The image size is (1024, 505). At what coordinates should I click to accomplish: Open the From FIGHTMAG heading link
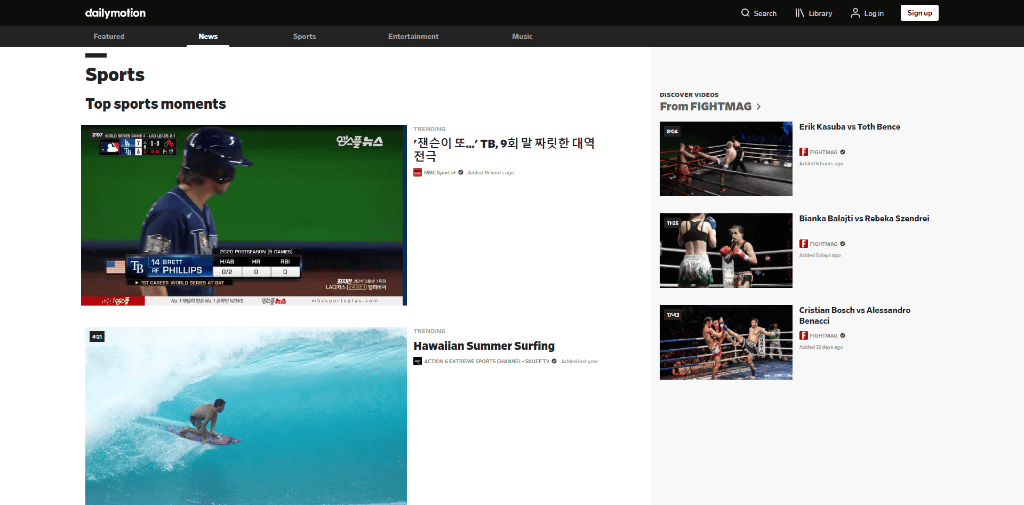706,106
